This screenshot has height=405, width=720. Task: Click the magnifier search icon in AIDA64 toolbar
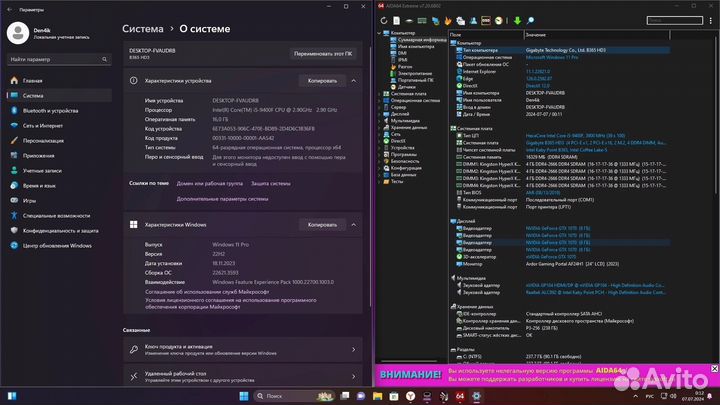pos(530,21)
